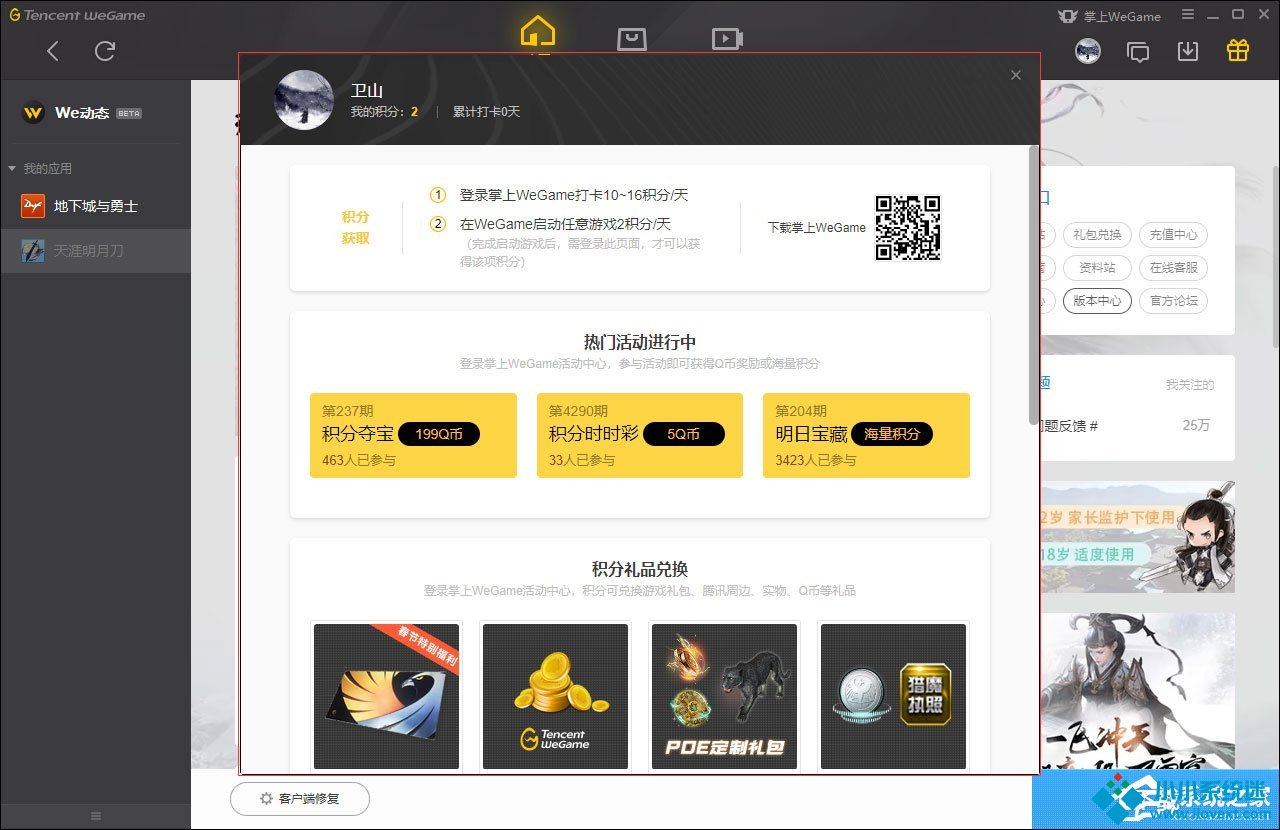The height and width of the screenshot is (830, 1280).
Task: Click the 在线客服 tag button
Action: [1173, 268]
